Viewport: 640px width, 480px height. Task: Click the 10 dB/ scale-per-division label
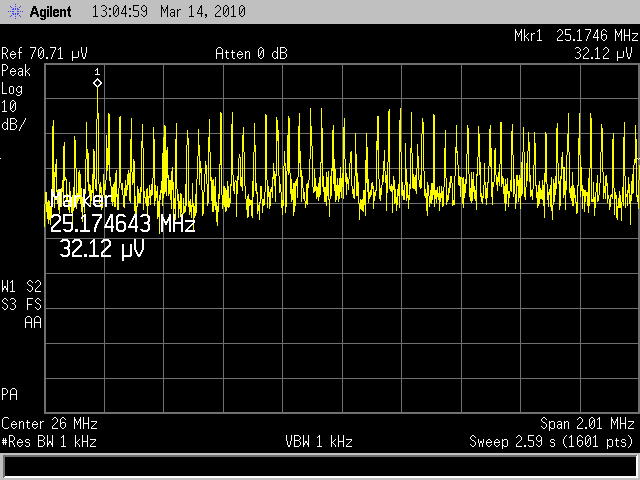(x=13, y=115)
